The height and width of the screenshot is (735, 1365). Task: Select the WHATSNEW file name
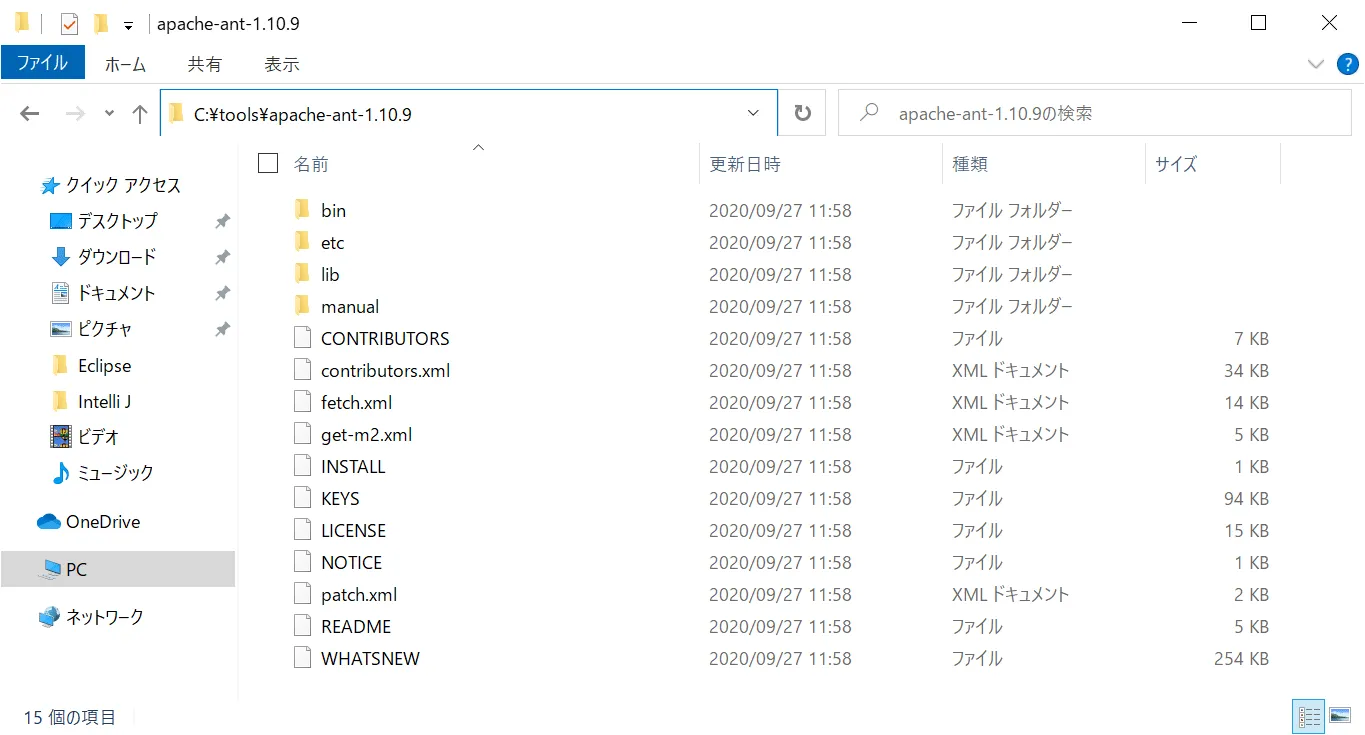(x=370, y=658)
